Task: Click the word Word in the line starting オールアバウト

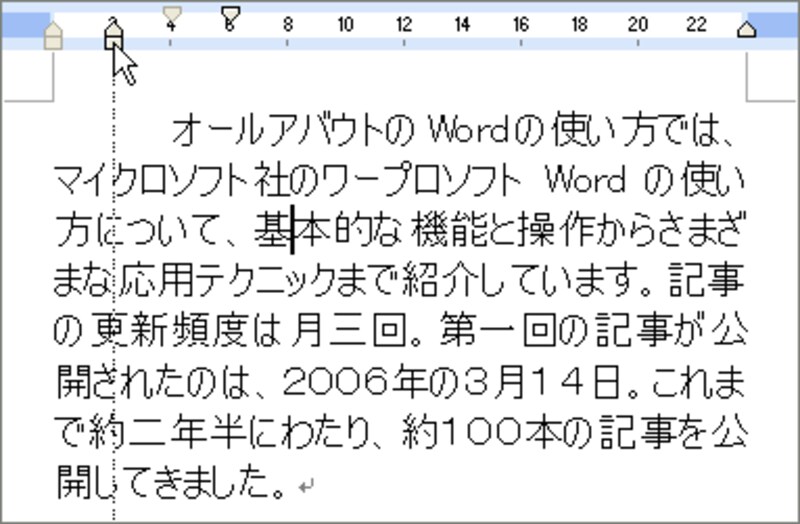Action: click(x=468, y=130)
